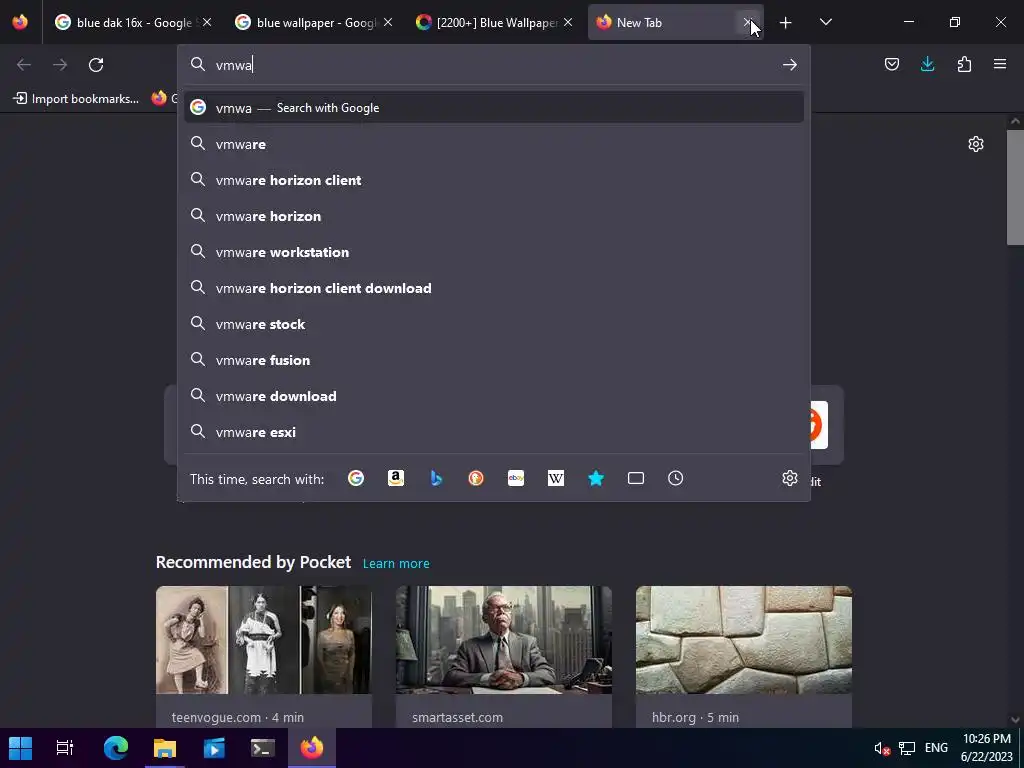This screenshot has height=768, width=1024.
Task: Search this time with Bing icon
Action: pos(436,478)
